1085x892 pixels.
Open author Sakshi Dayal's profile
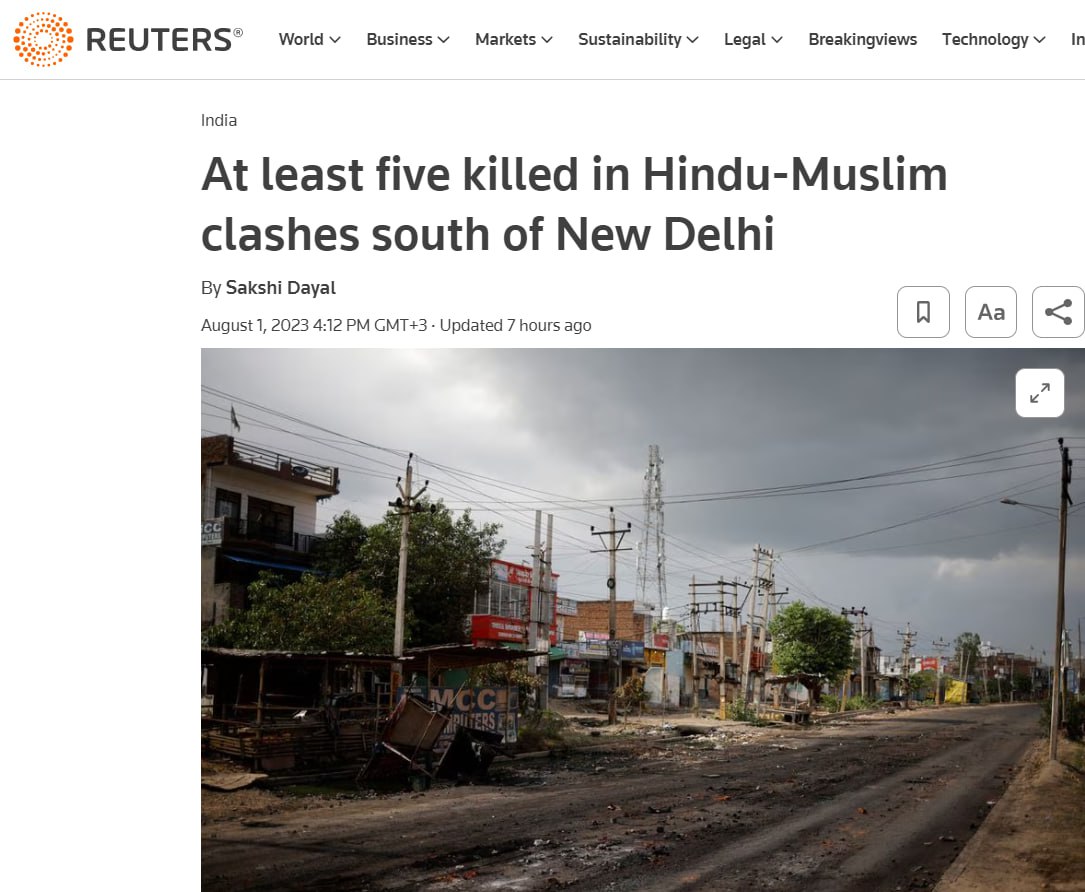pyautogui.click(x=280, y=288)
